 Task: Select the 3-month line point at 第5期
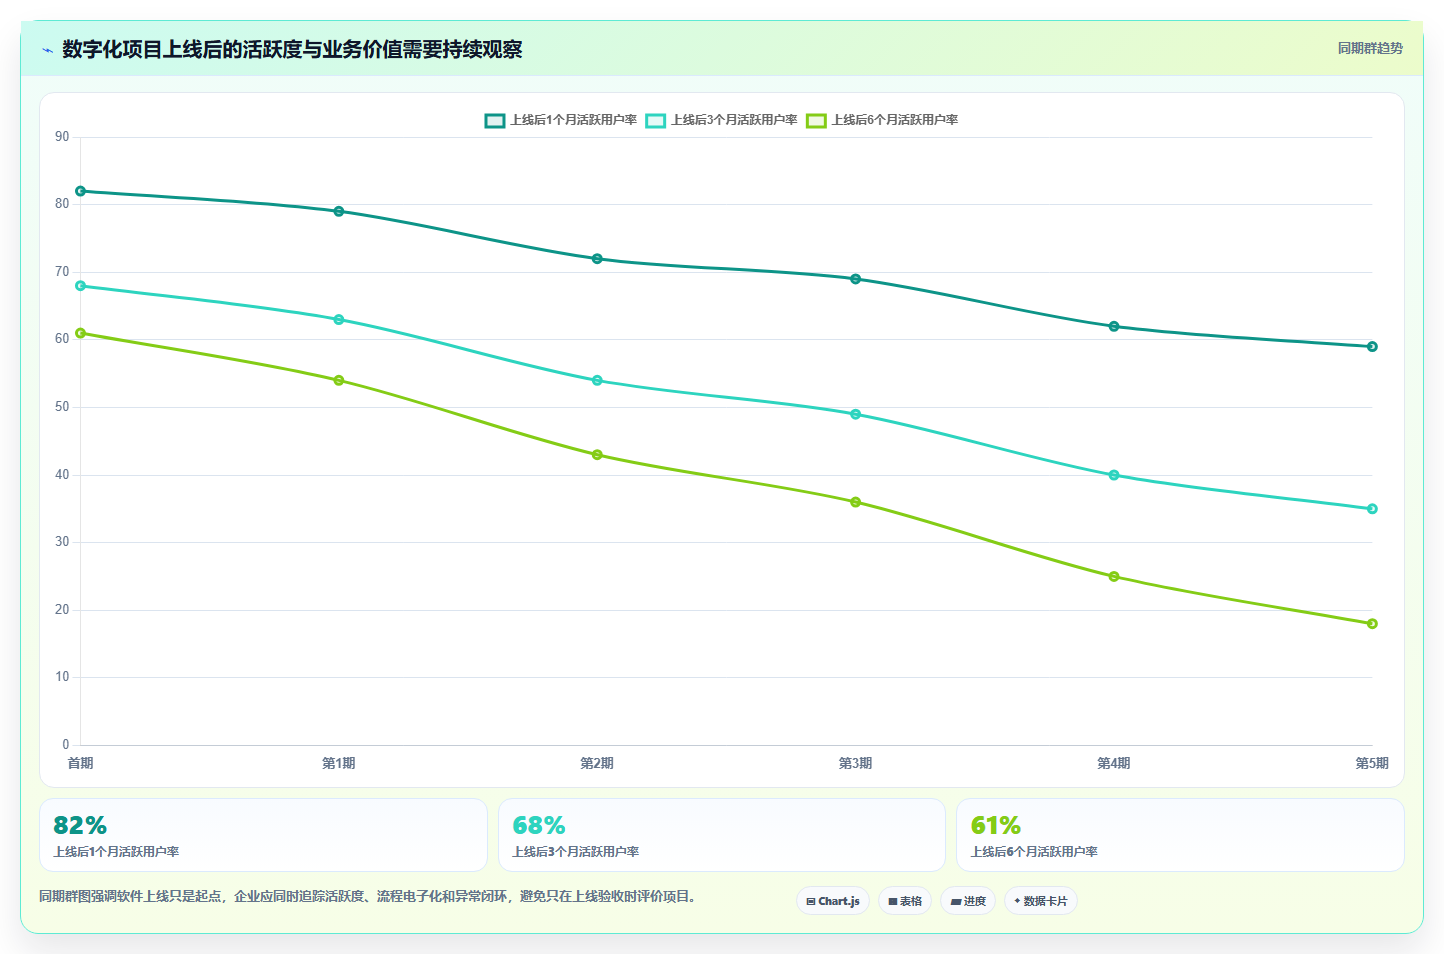(x=1372, y=509)
